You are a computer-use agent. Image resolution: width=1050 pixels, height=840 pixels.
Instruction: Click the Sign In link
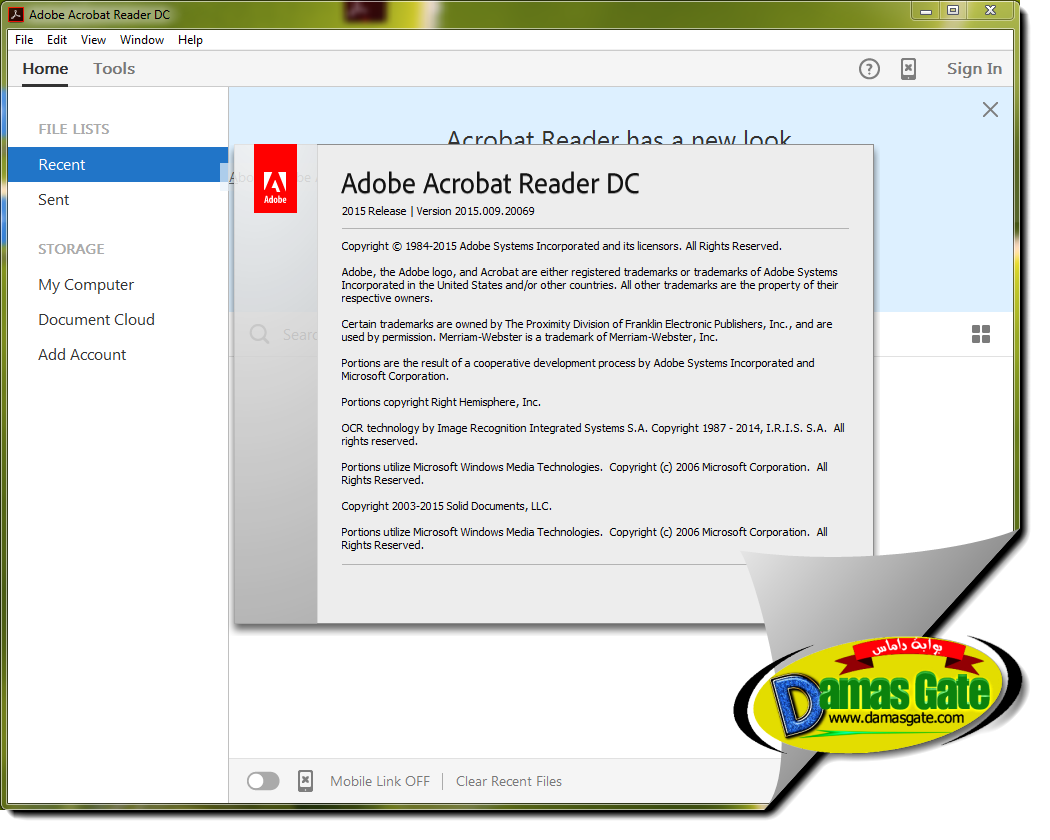point(974,69)
